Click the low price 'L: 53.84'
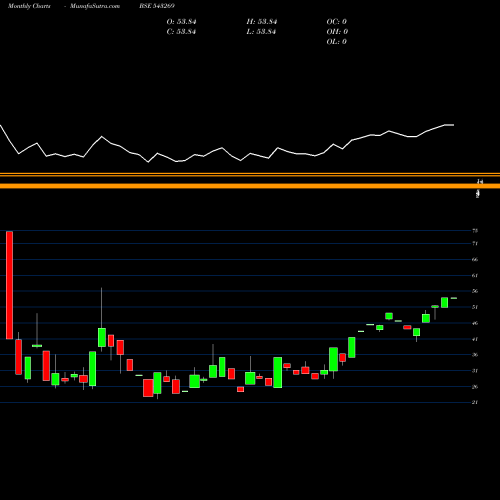The width and height of the screenshot is (500, 500). [x=262, y=32]
